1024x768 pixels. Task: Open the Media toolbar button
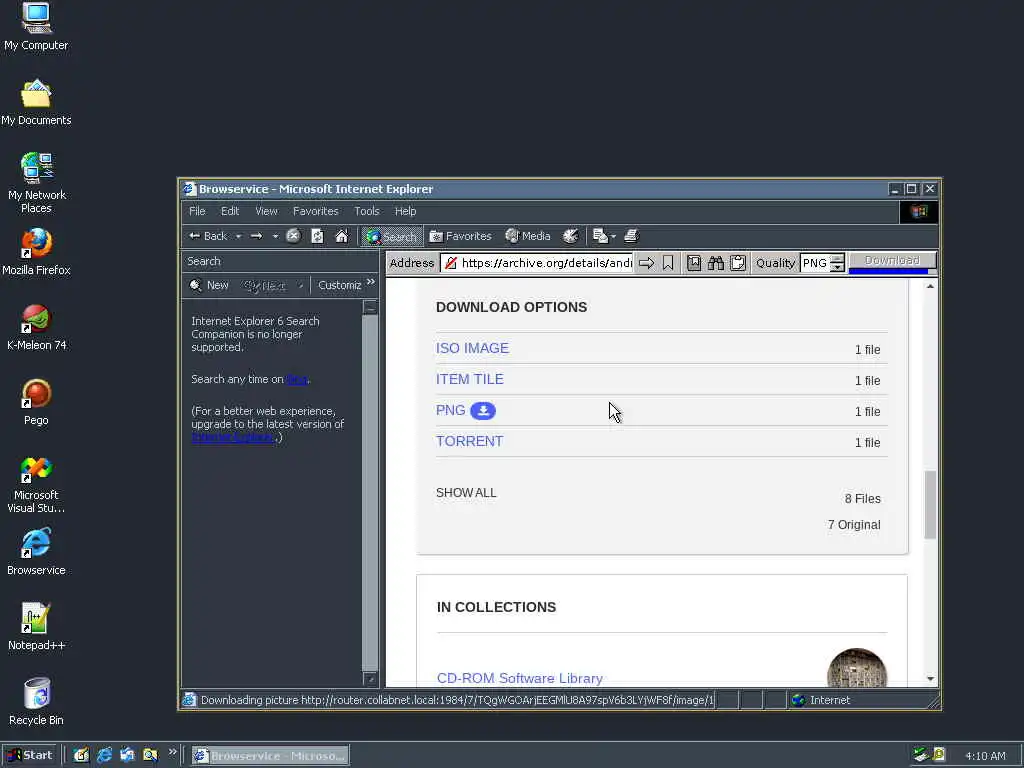[x=528, y=236]
